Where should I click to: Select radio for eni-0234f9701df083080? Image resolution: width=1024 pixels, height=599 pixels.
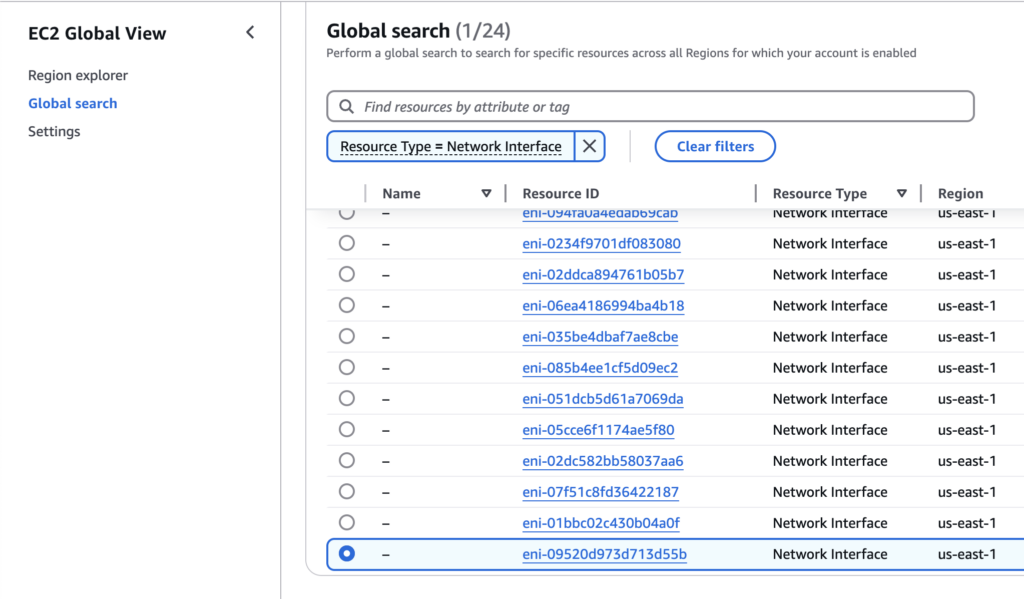coord(347,243)
